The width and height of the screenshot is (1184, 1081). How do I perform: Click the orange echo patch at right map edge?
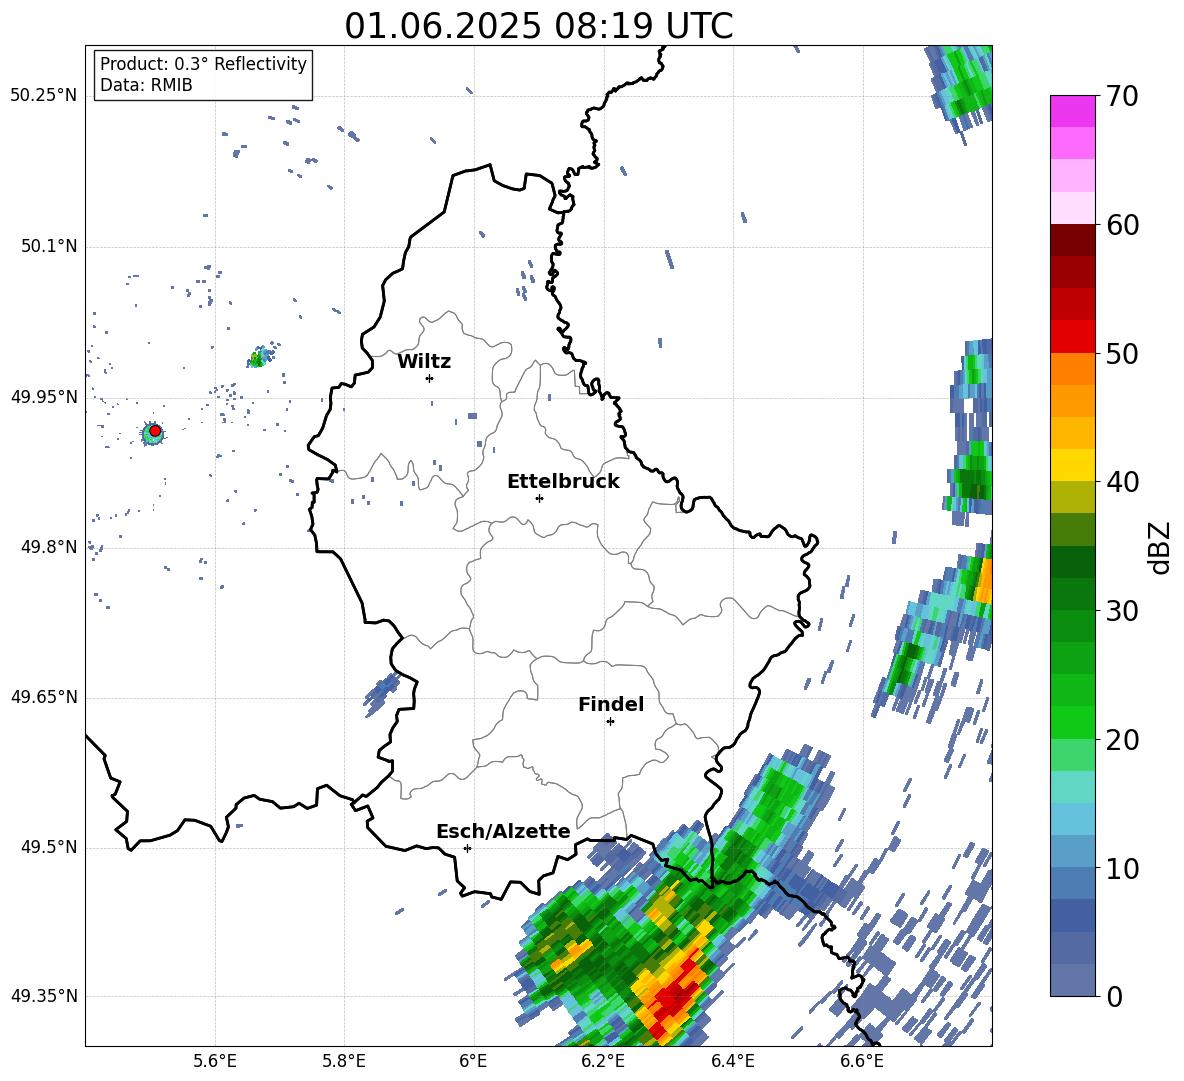(984, 581)
